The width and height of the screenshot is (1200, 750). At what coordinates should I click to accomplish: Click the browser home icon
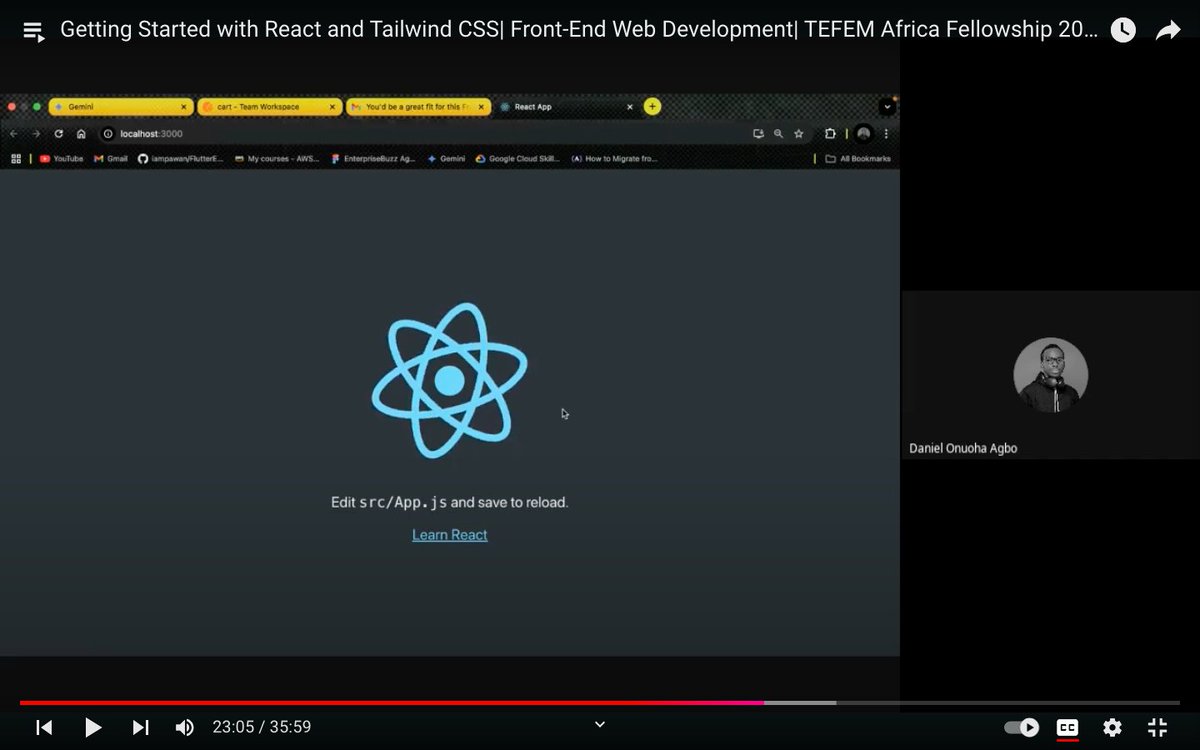(x=82, y=133)
